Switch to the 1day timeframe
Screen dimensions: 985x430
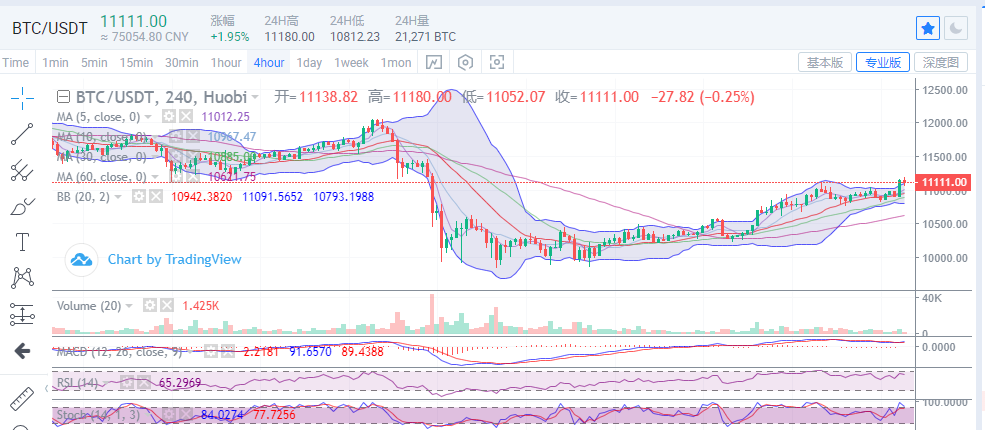309,62
